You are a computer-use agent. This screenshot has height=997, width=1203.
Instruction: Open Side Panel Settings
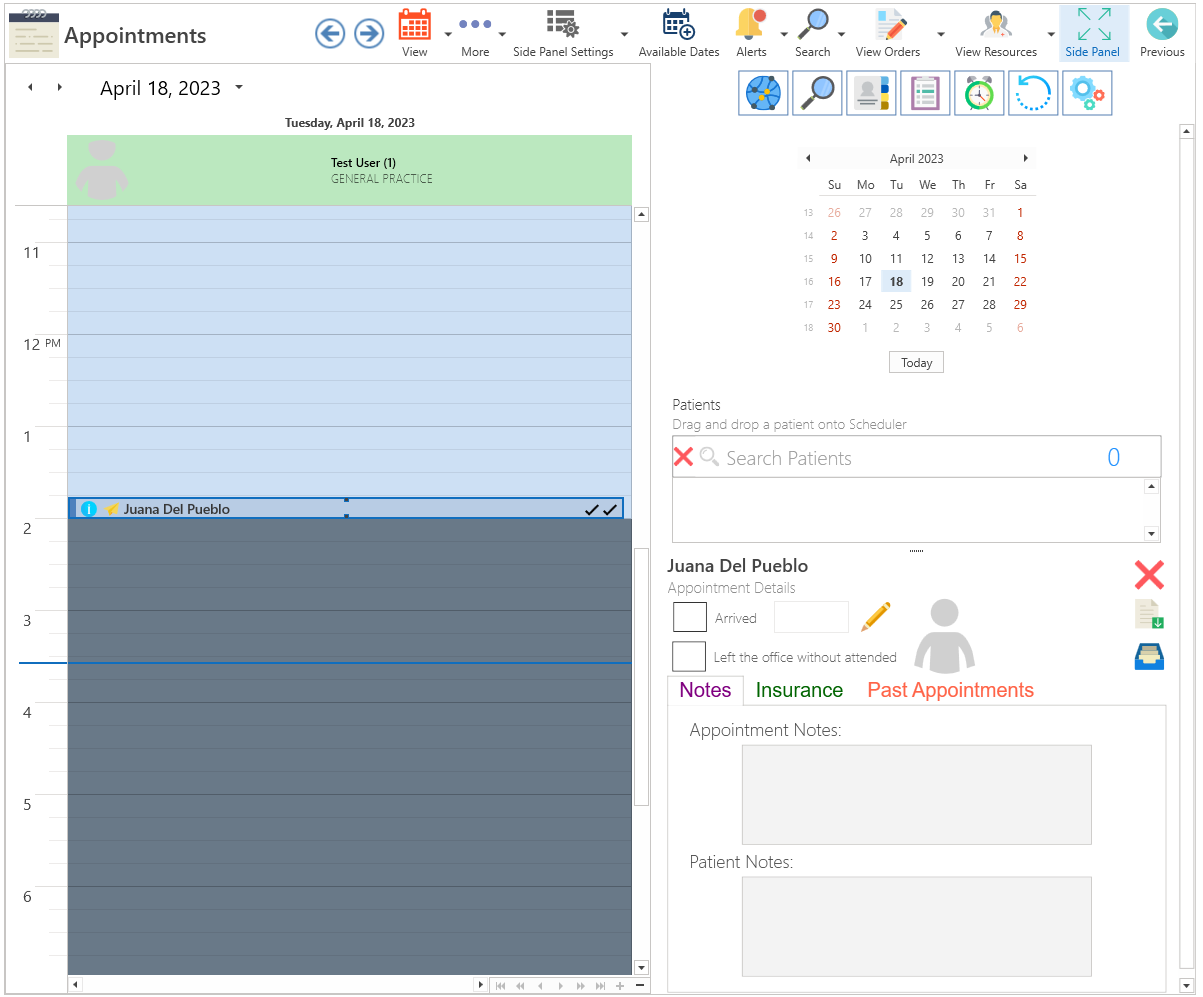pos(563,33)
